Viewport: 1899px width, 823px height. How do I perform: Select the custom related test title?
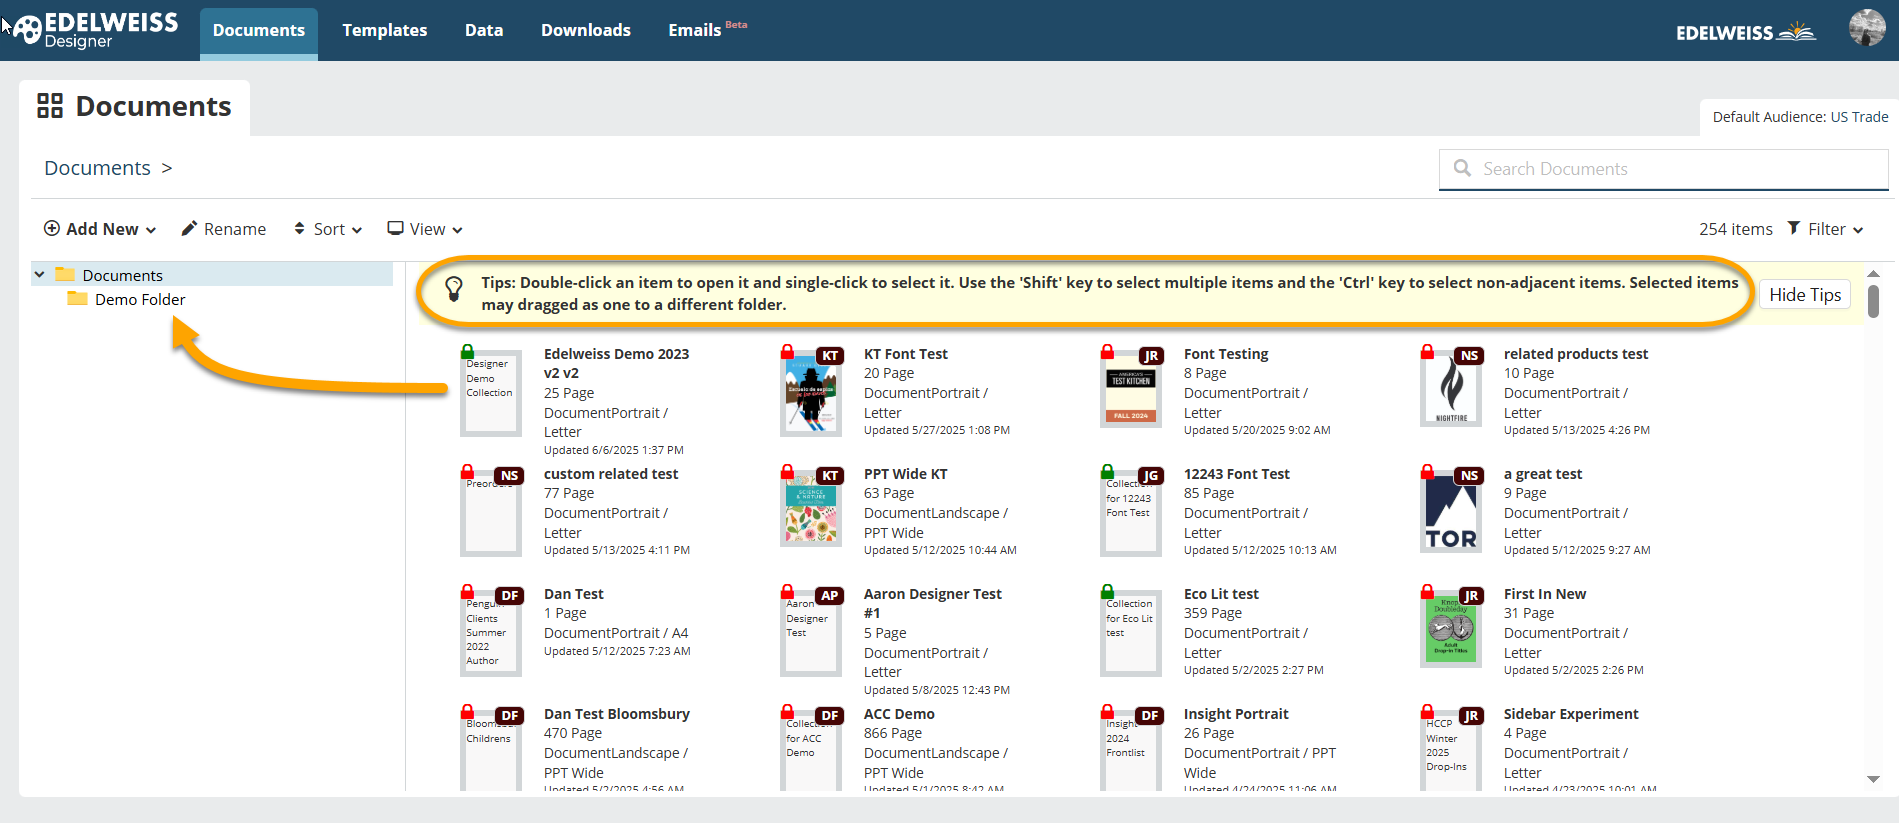pos(611,474)
